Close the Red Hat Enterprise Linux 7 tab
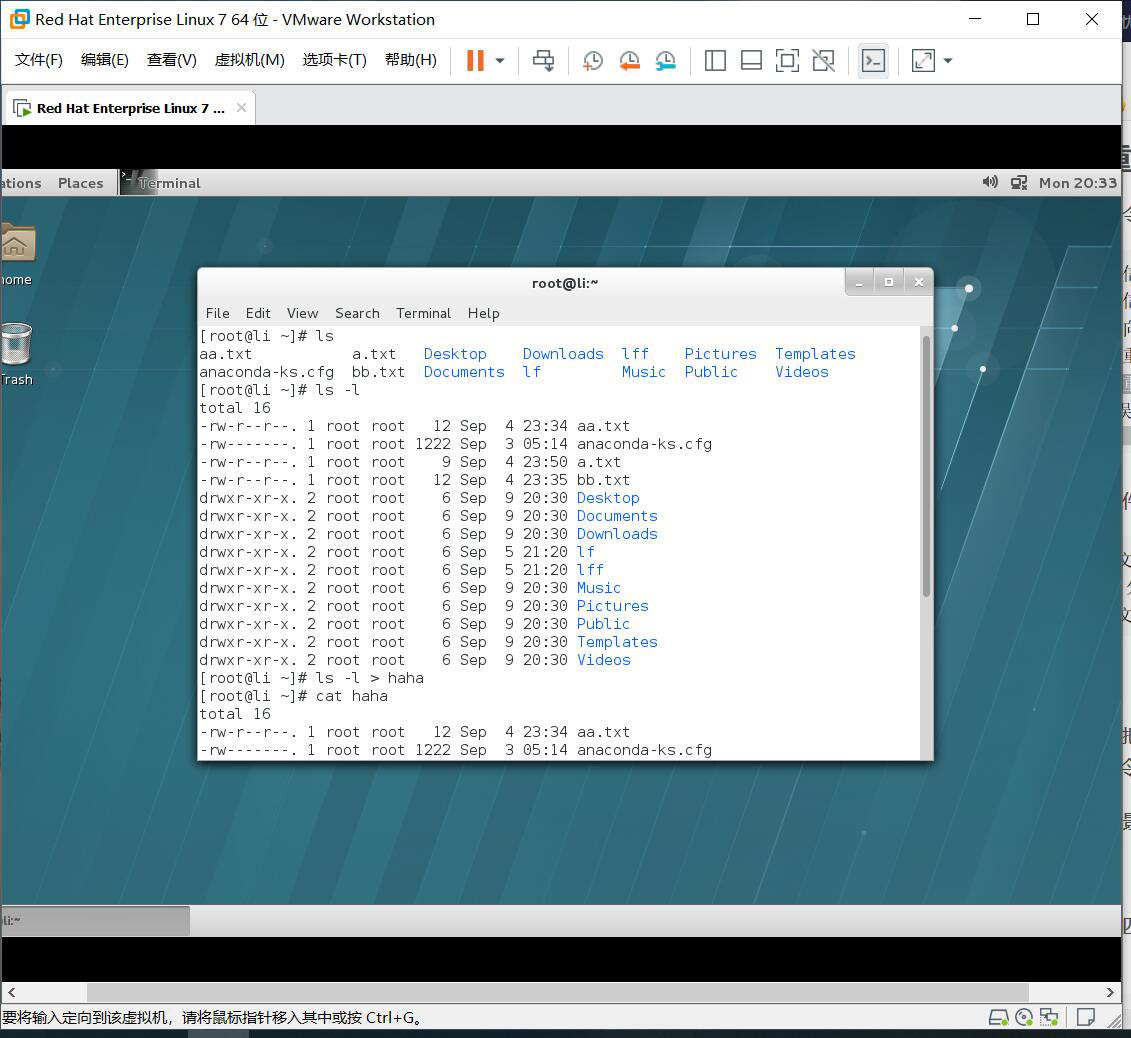1131x1038 pixels. (242, 107)
